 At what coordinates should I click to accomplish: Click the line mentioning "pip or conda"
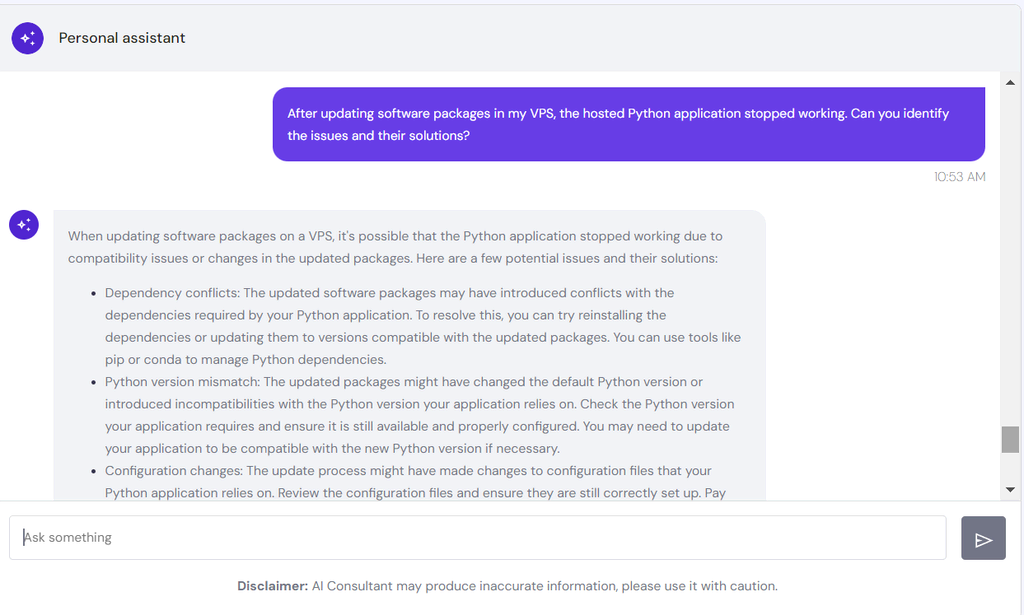pos(246,360)
